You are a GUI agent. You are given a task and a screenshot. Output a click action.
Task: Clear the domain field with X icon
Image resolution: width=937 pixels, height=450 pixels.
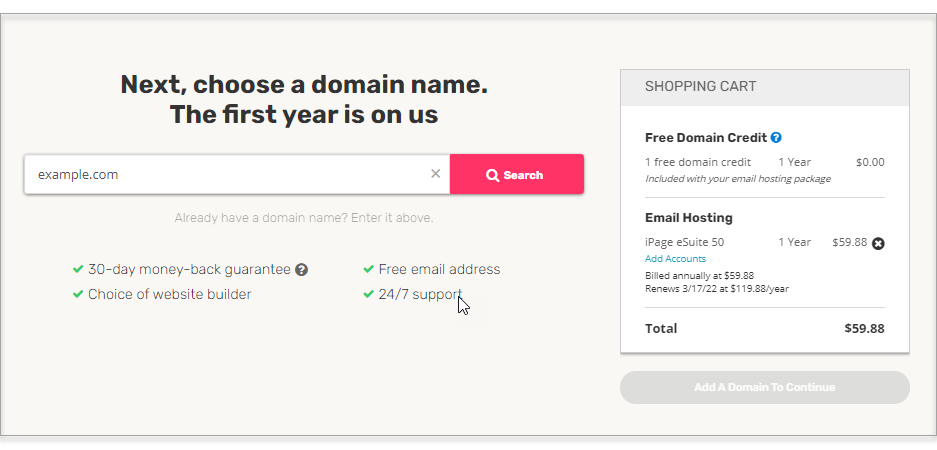coord(436,174)
